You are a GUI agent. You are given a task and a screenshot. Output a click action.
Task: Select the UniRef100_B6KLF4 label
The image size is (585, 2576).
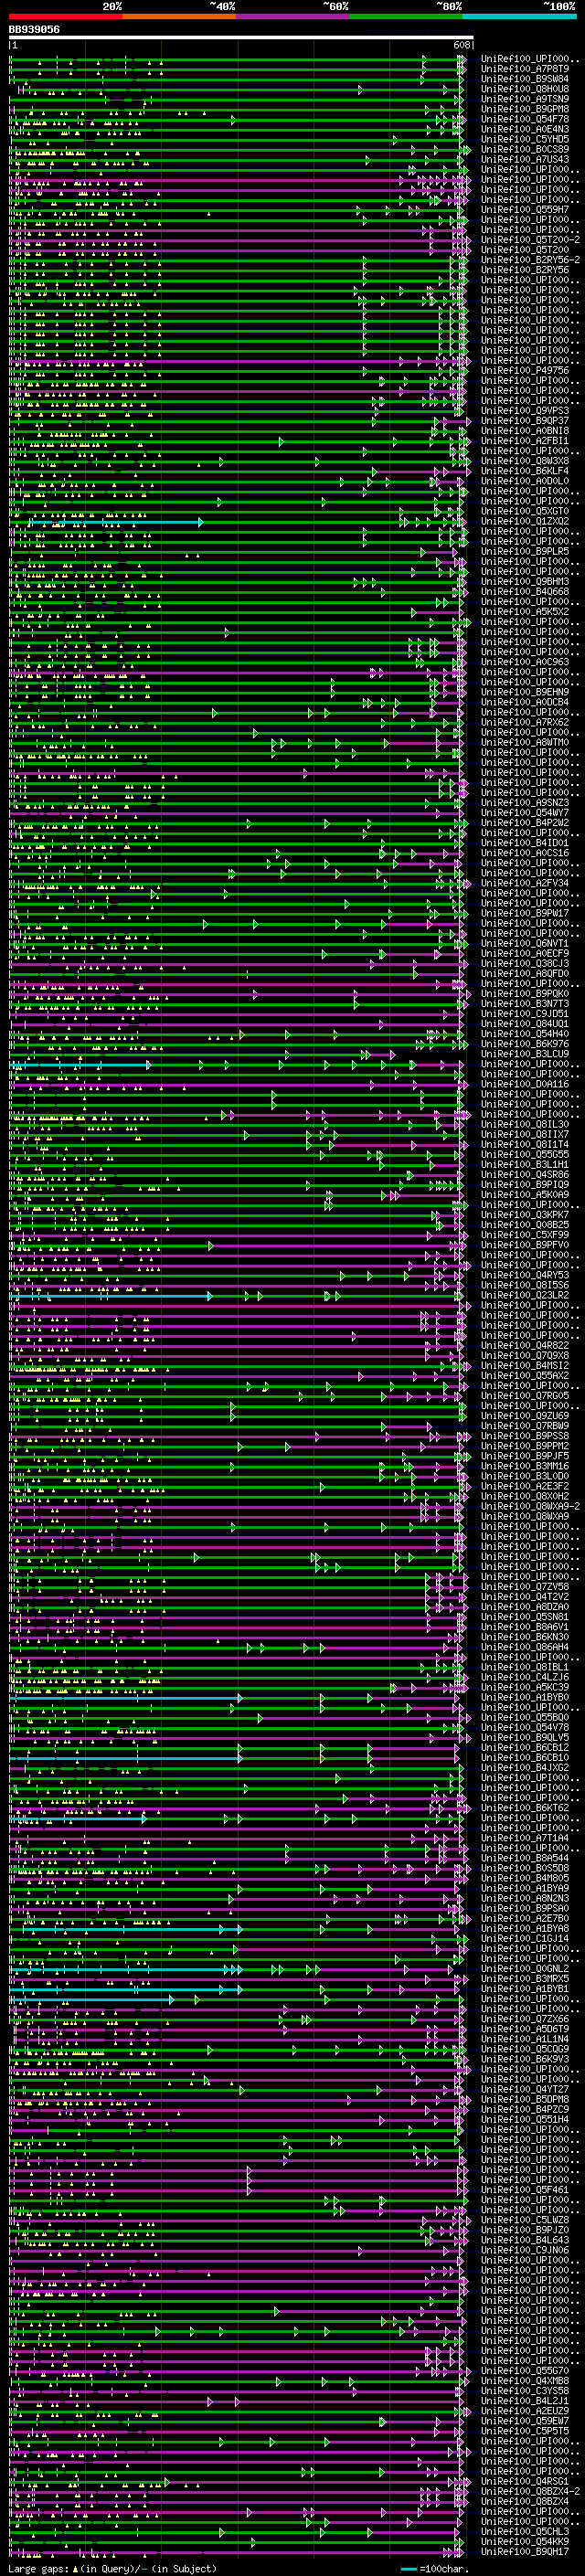click(525, 471)
